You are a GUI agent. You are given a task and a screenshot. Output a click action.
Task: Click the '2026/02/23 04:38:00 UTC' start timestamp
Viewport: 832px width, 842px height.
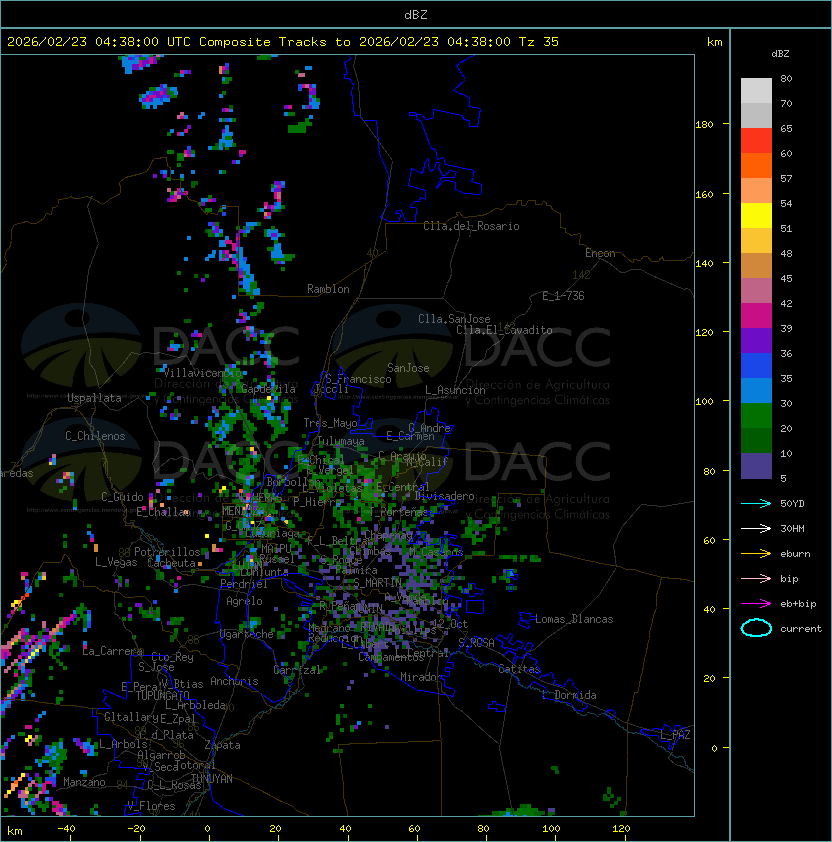pyautogui.click(x=99, y=42)
